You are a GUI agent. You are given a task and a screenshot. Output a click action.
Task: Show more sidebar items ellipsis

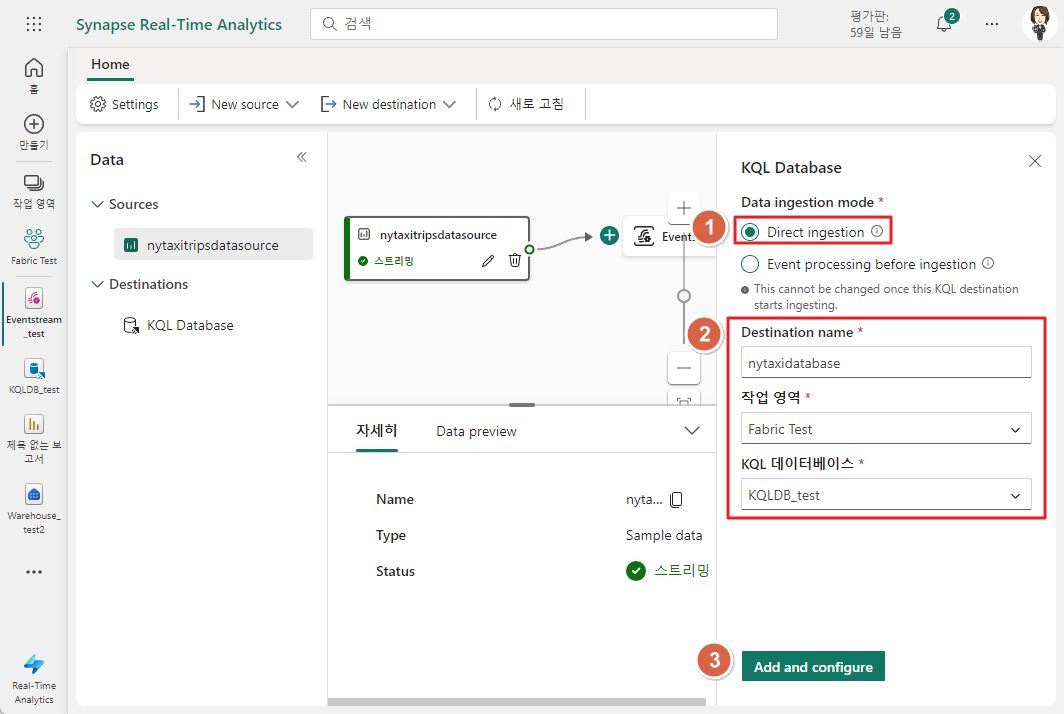[x=34, y=572]
